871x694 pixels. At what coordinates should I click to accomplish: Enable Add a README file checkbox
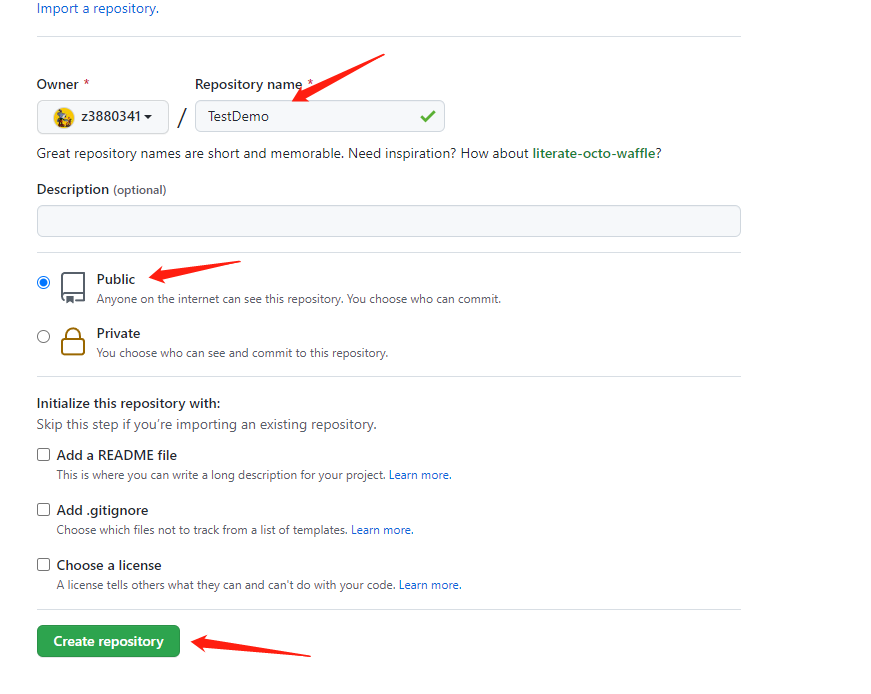click(43, 455)
